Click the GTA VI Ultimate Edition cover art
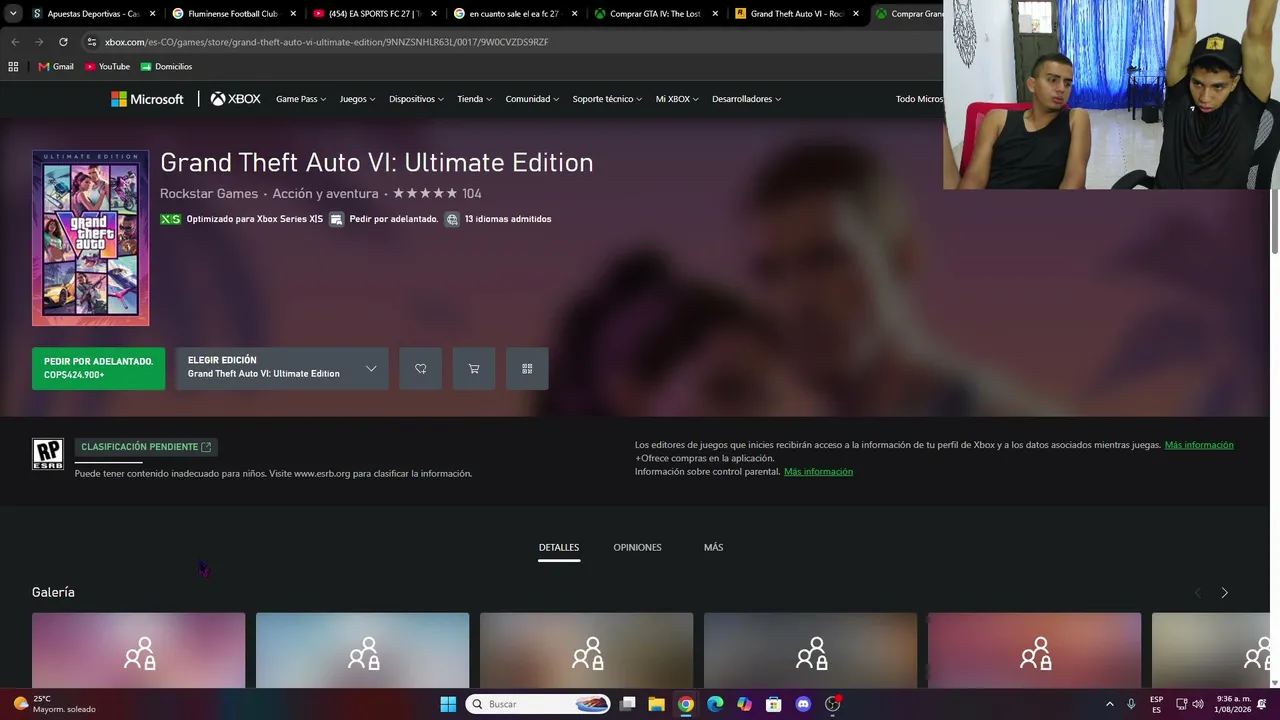1280x720 pixels. (x=90, y=238)
